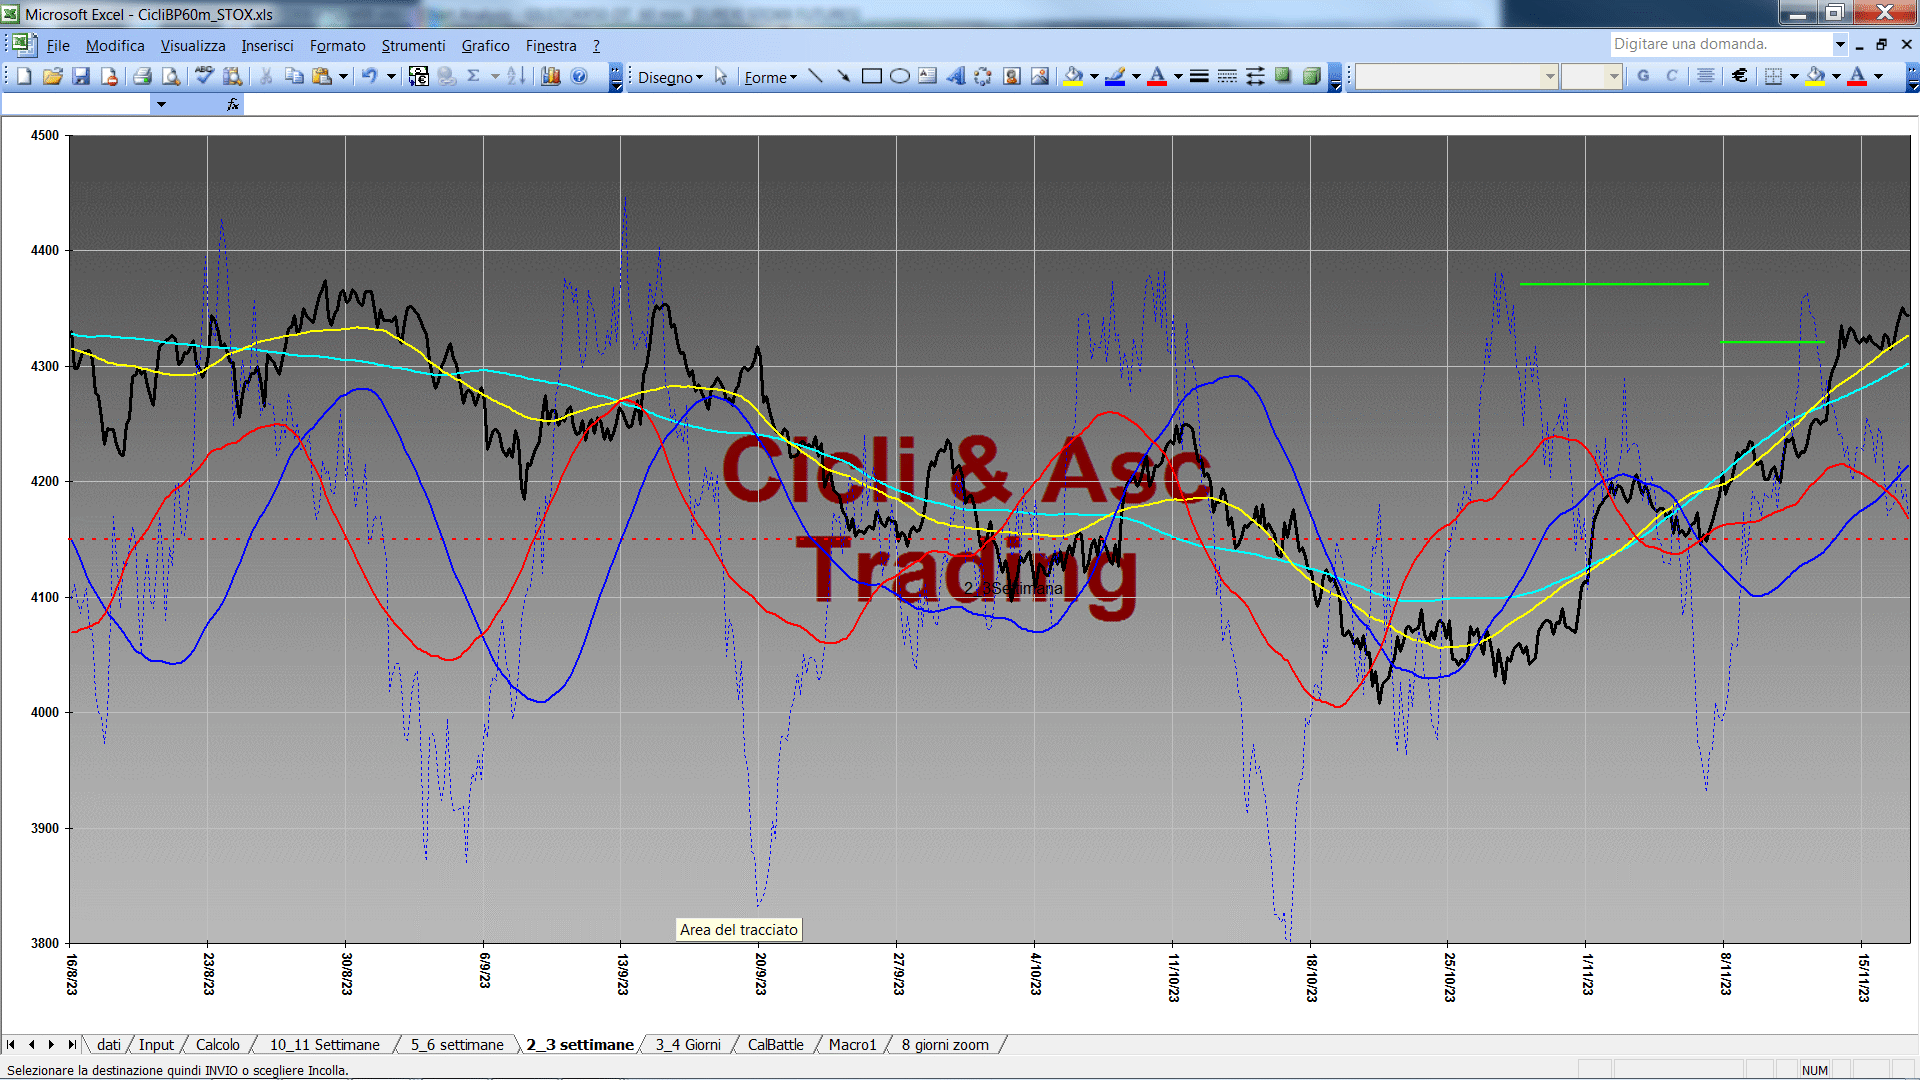Open the Disegno dropdown menu

tap(670, 77)
